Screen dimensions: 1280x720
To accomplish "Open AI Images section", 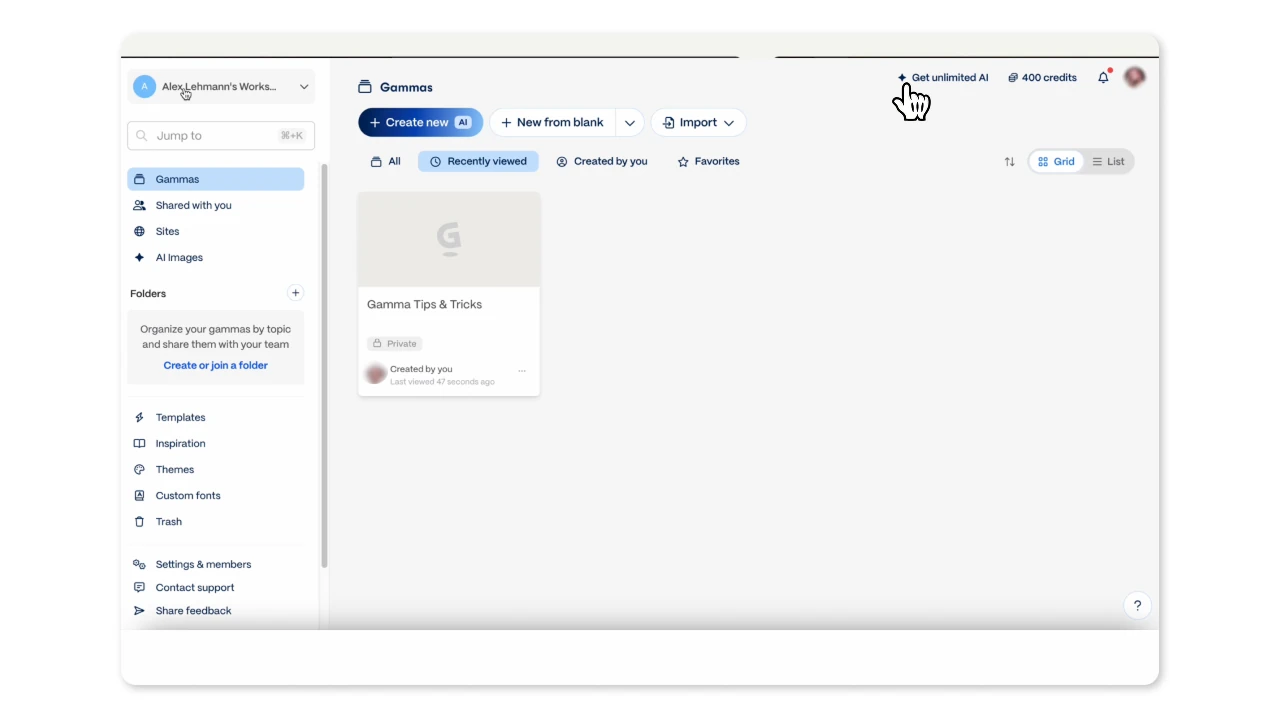I will click(216, 257).
